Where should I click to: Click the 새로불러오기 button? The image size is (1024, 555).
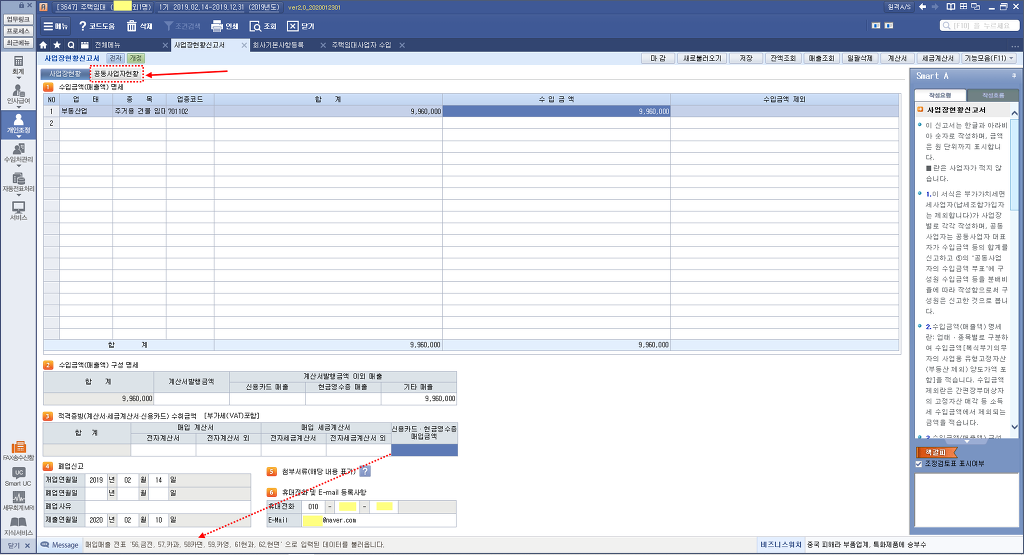[x=701, y=59]
